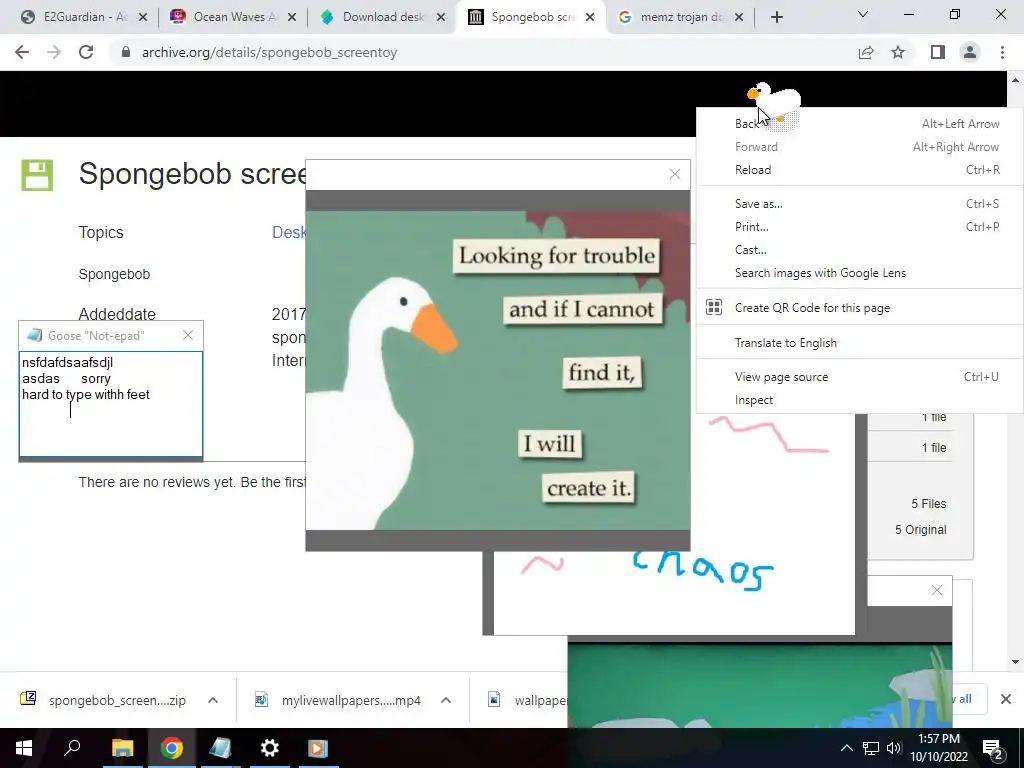The image size is (1024, 768).
Task: Open File Explorer from the taskbar
Action: (122, 748)
